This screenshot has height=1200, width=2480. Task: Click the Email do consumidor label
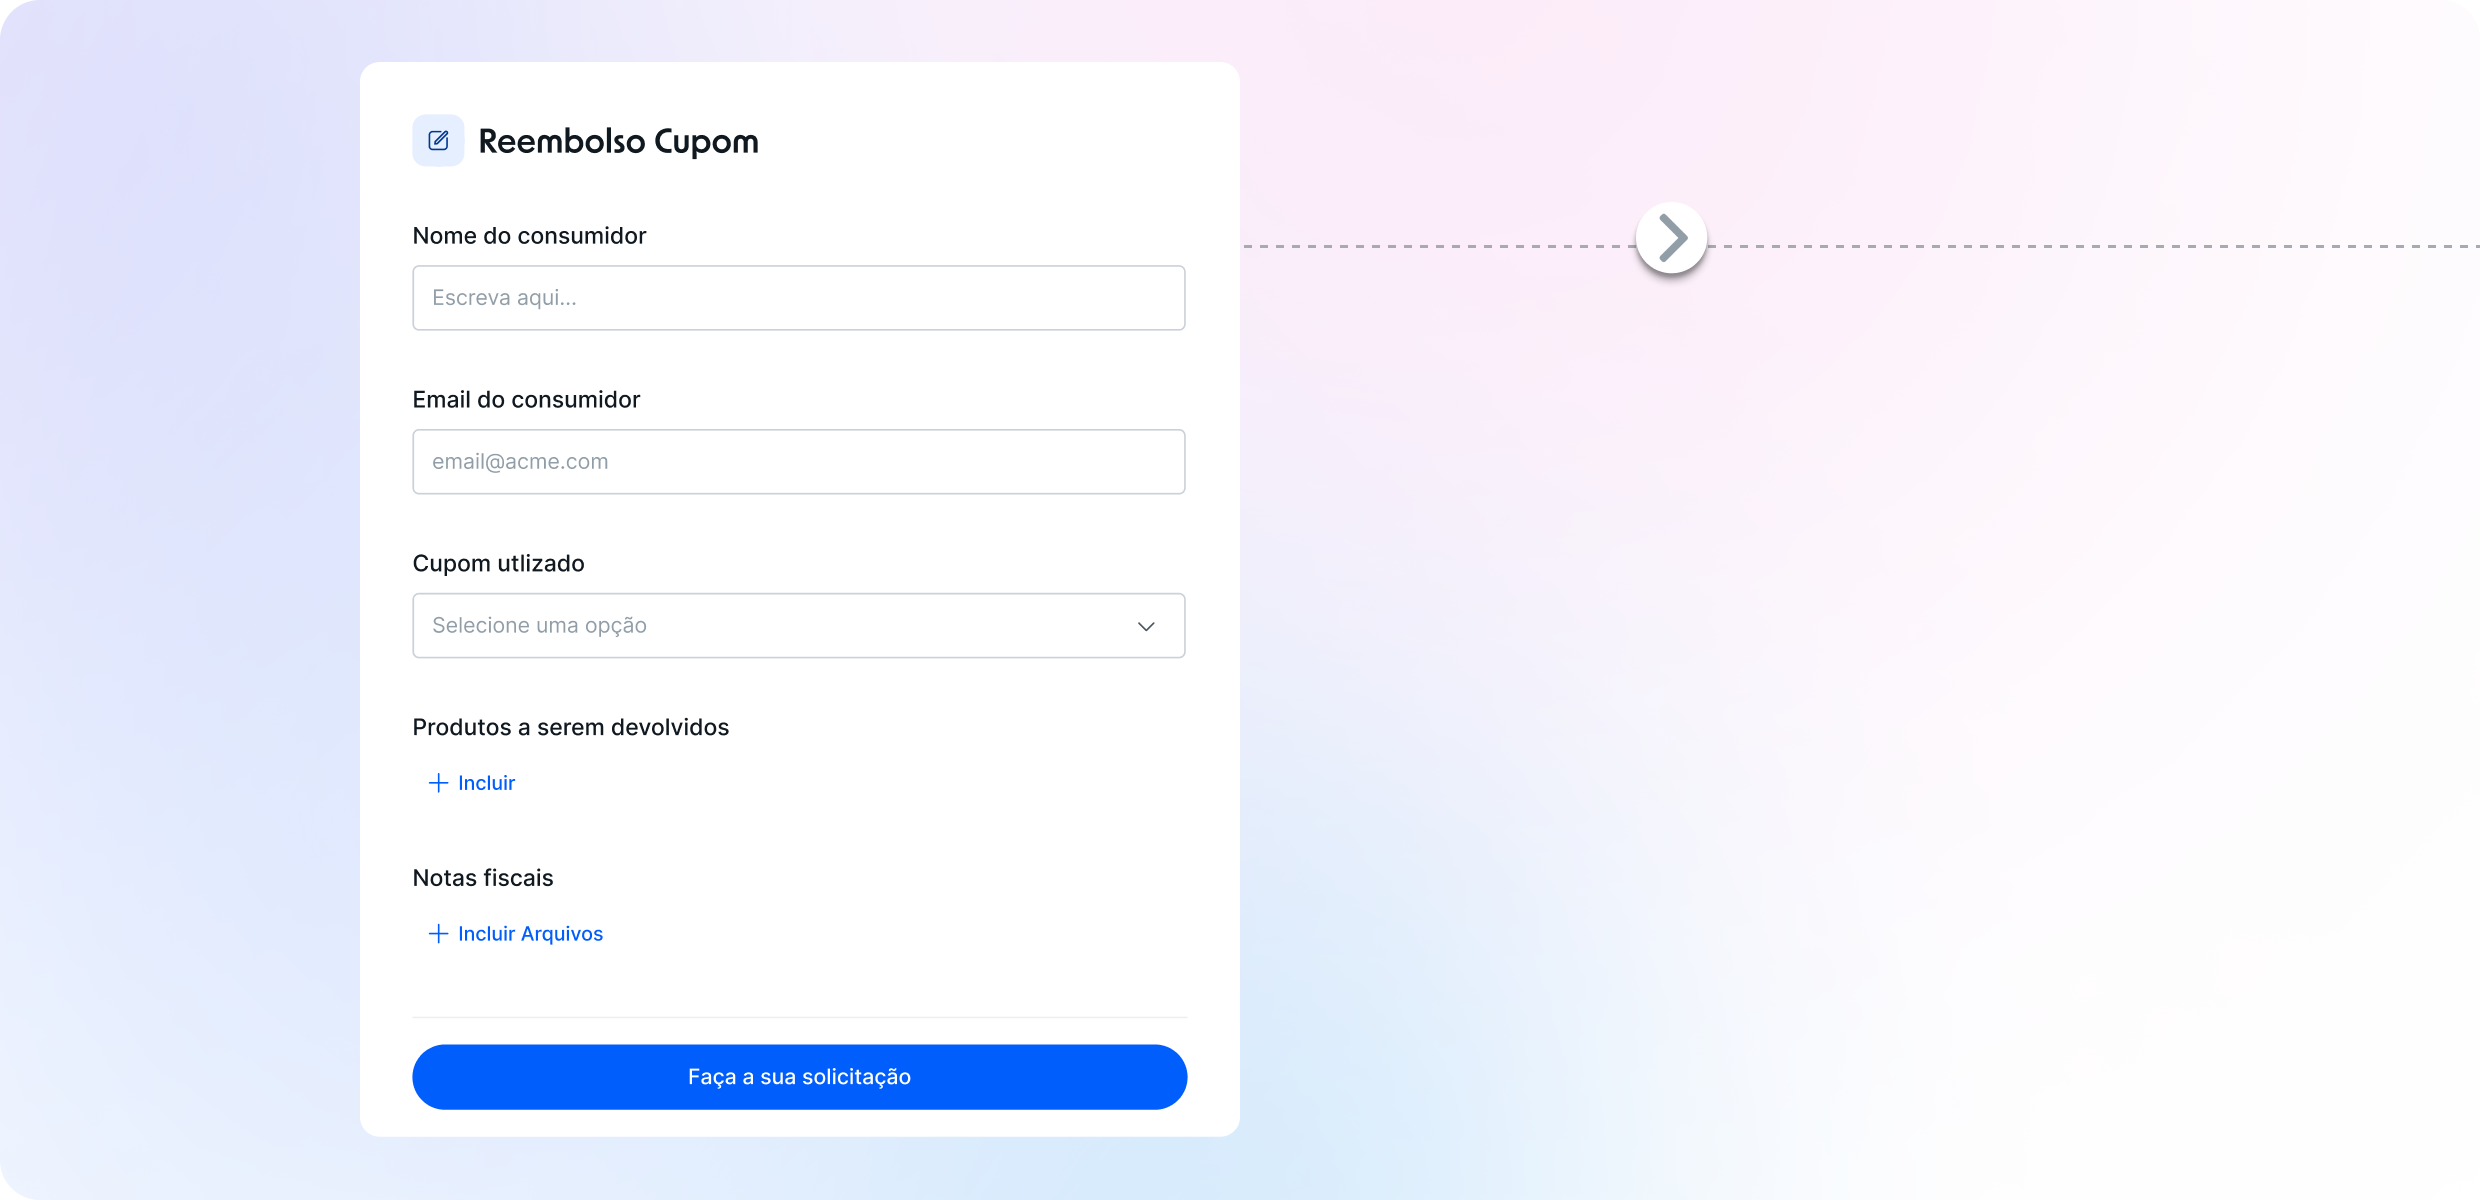click(x=526, y=400)
